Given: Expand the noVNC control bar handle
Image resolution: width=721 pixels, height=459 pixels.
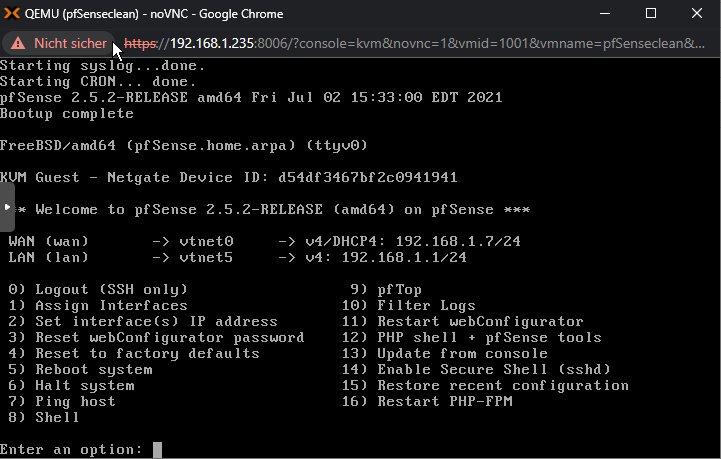Looking at the screenshot, I should 7,207.
